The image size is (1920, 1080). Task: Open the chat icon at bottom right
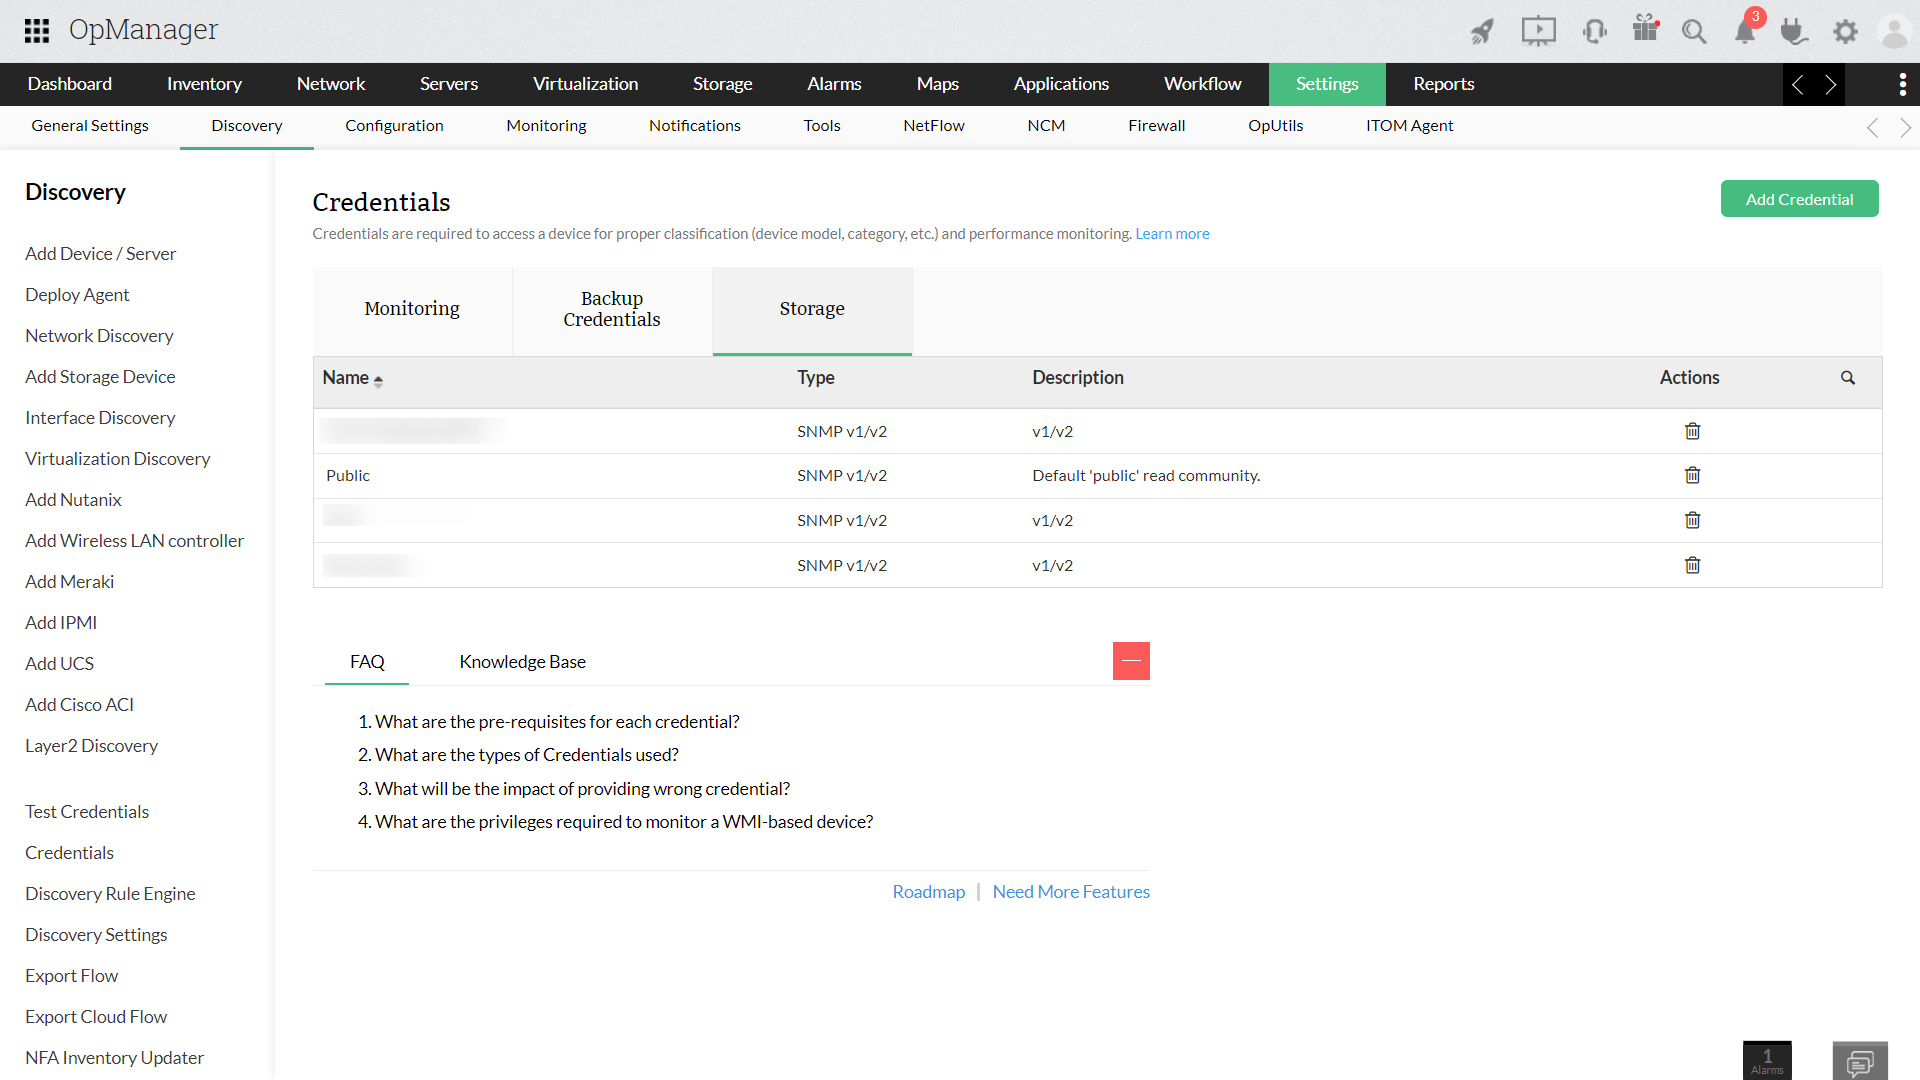pyautogui.click(x=1860, y=1061)
